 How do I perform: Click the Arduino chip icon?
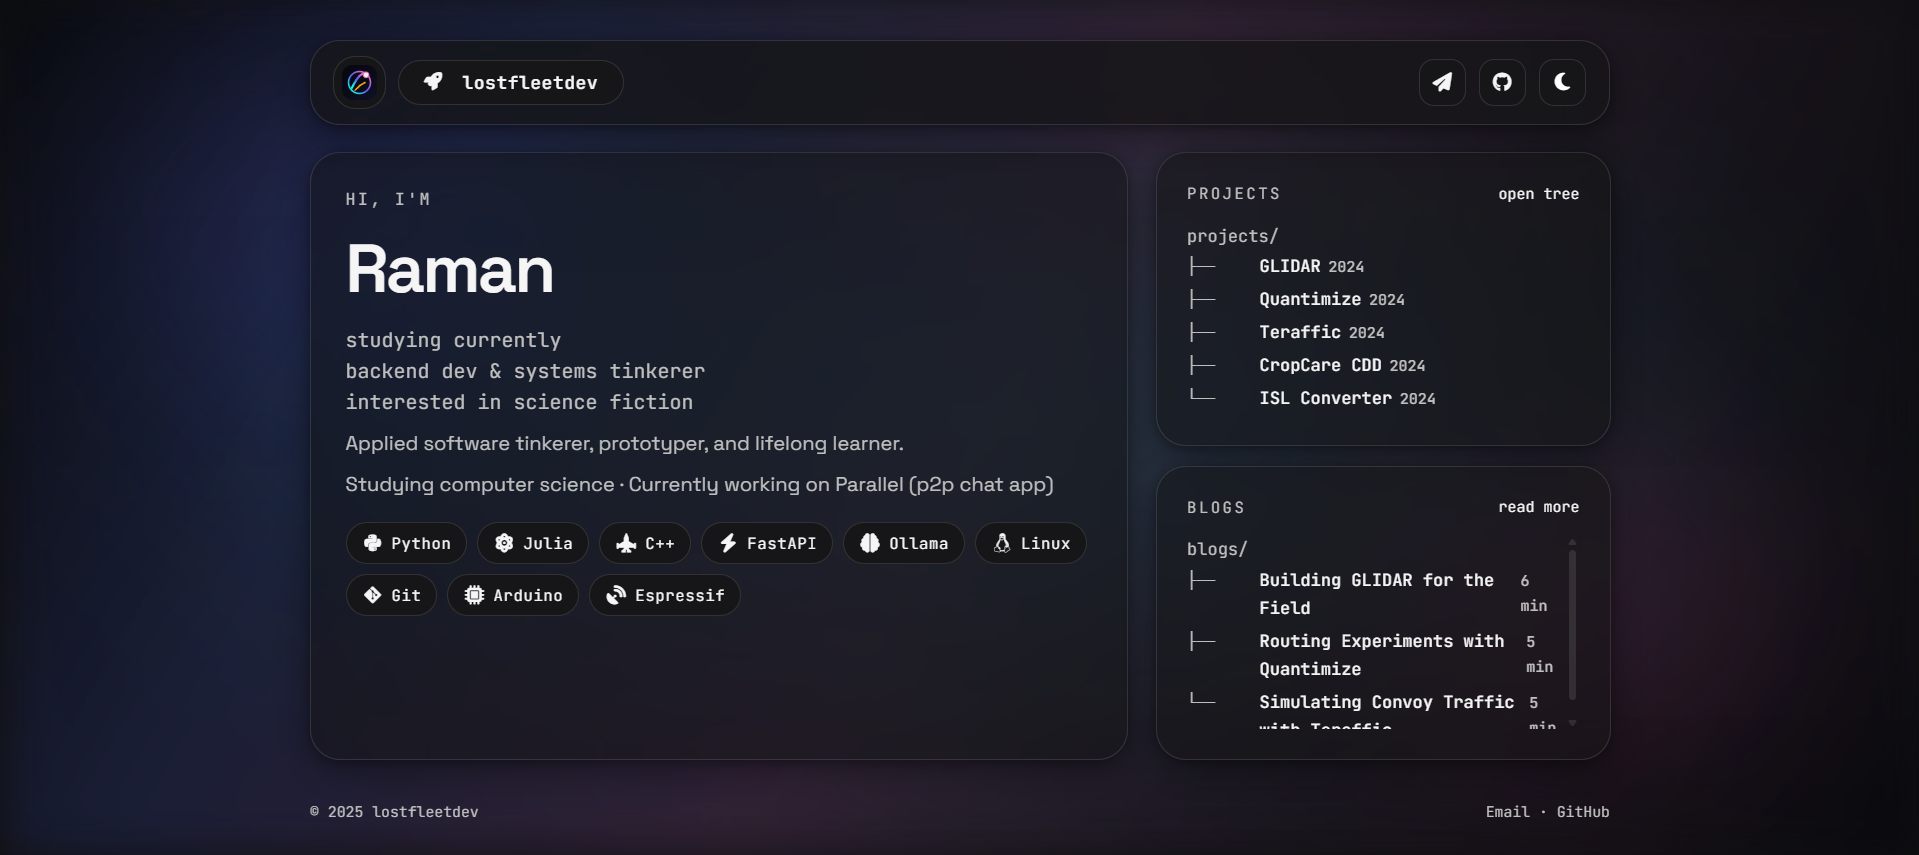click(x=474, y=595)
